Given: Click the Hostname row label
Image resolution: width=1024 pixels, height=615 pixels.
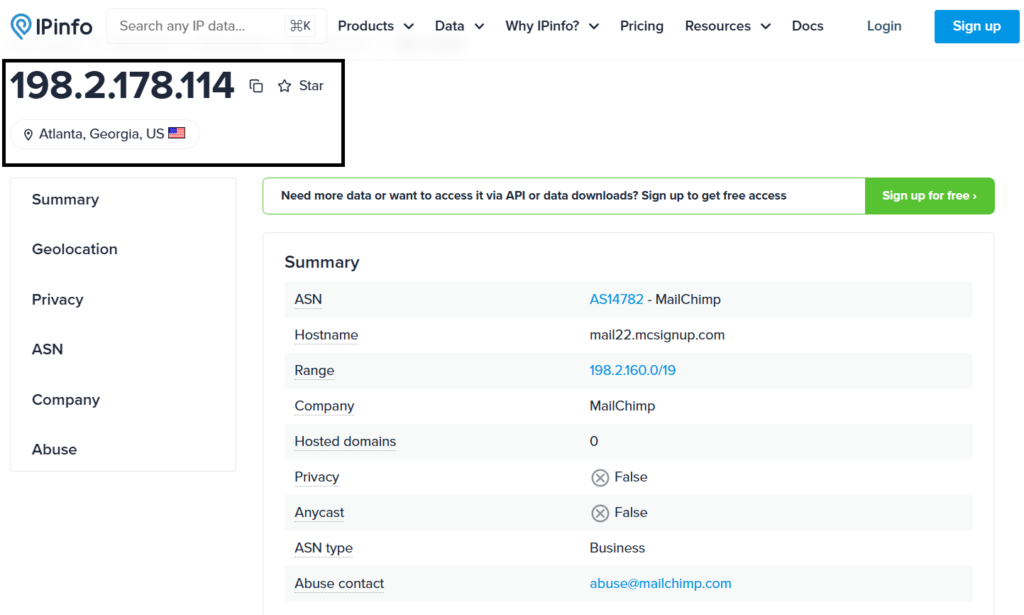Looking at the screenshot, I should (x=326, y=335).
